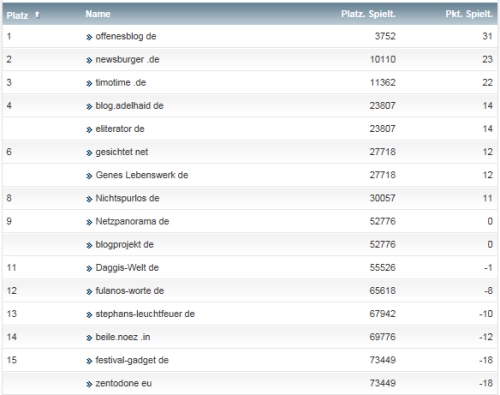This screenshot has width=500, height=395.
Task: Select the points value -10
Action: (486, 314)
